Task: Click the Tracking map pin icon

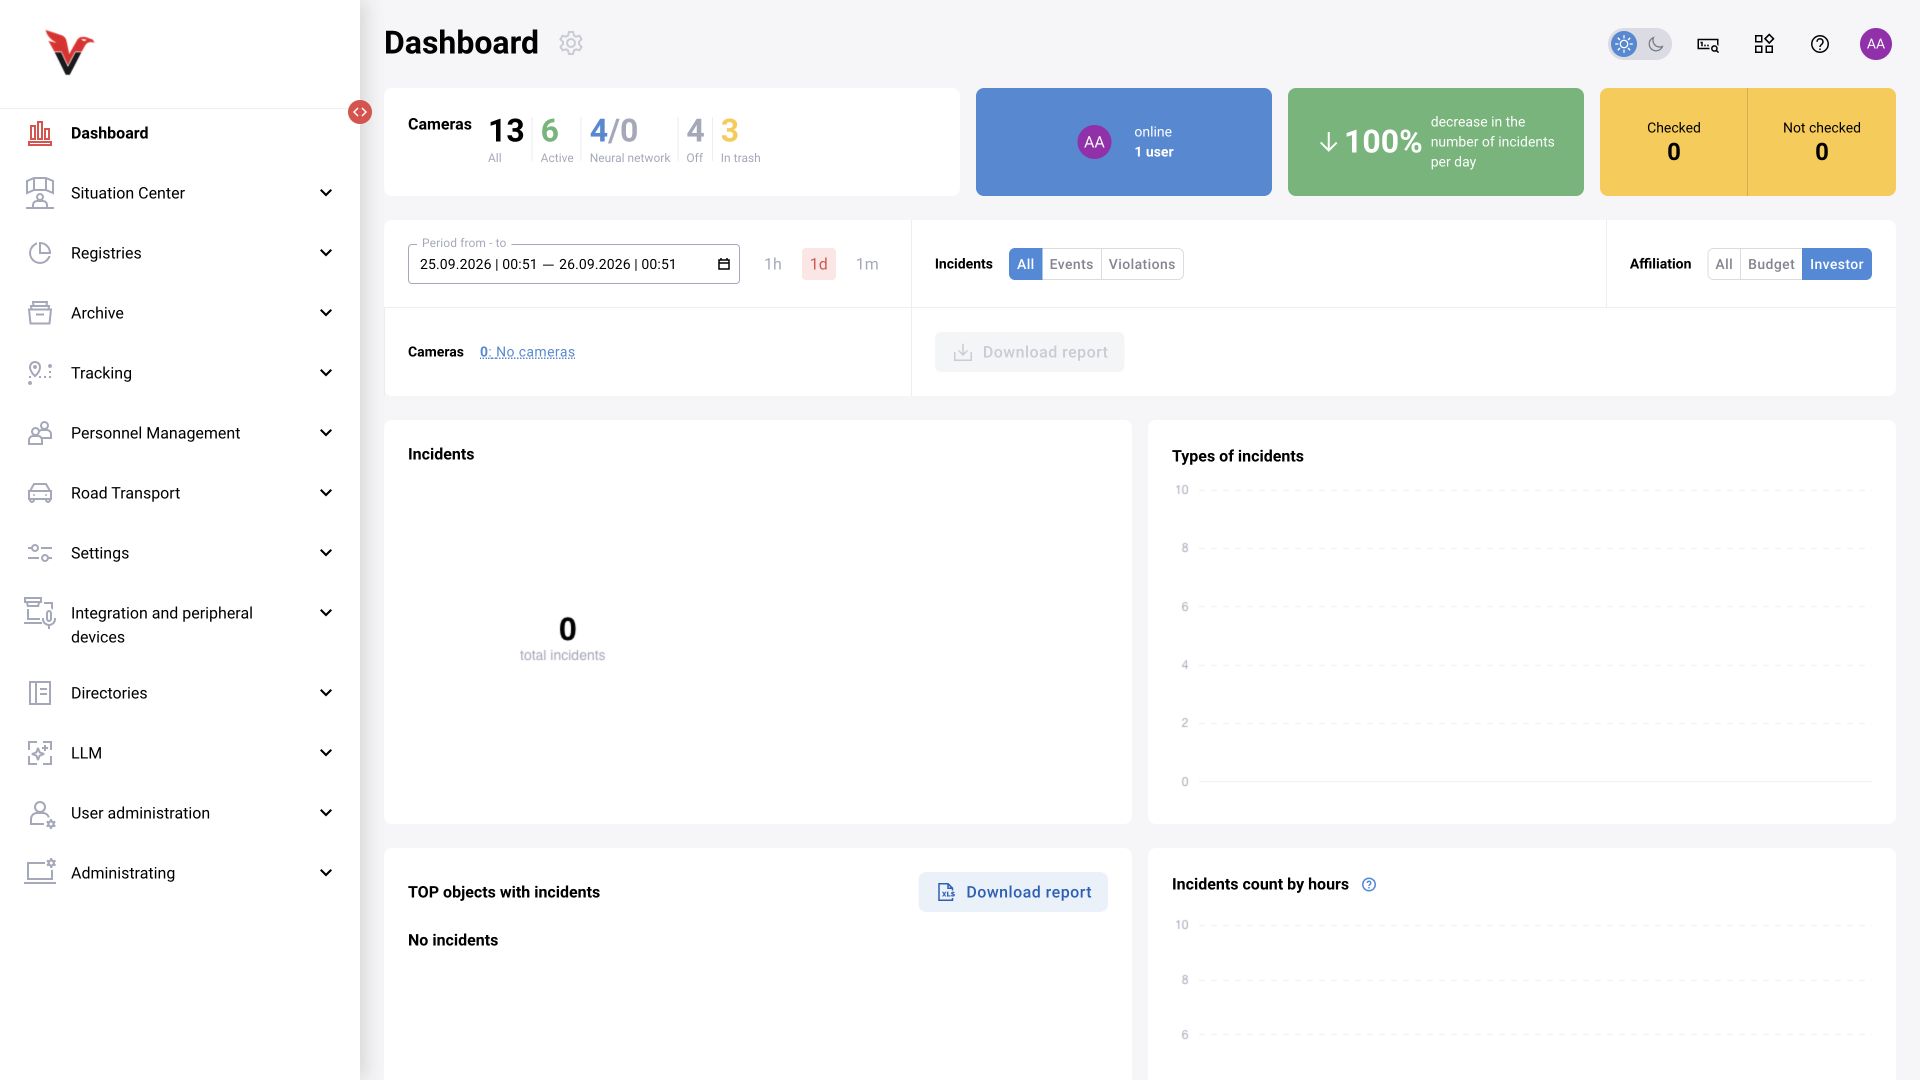Action: tap(40, 373)
